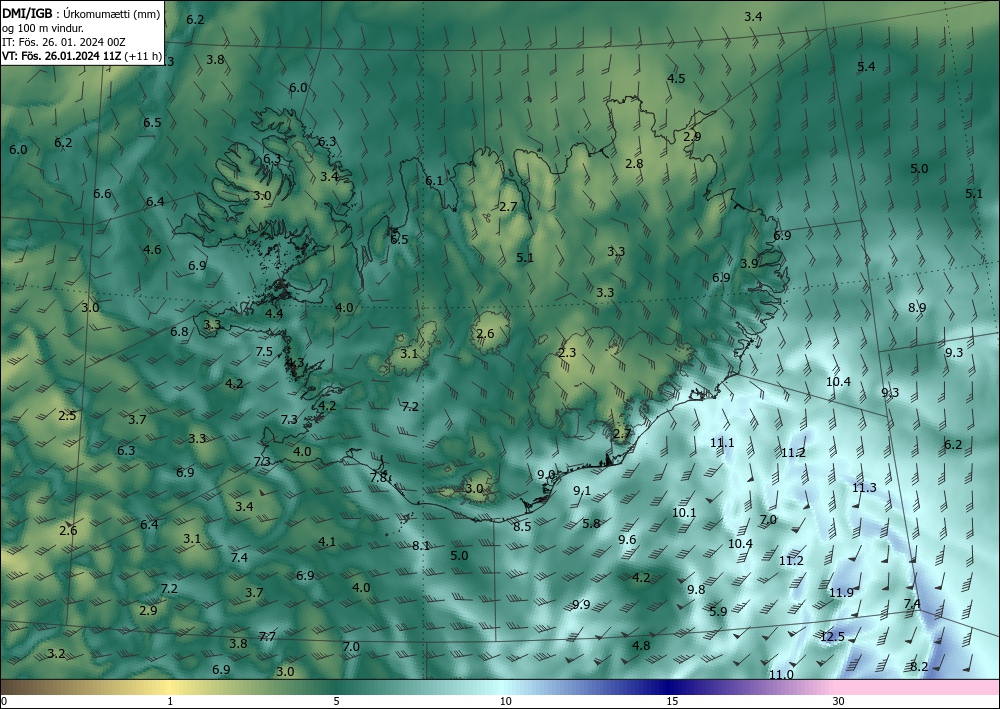Click the dark navy segment of the colour scale
1000x709 pixels.
(666, 687)
